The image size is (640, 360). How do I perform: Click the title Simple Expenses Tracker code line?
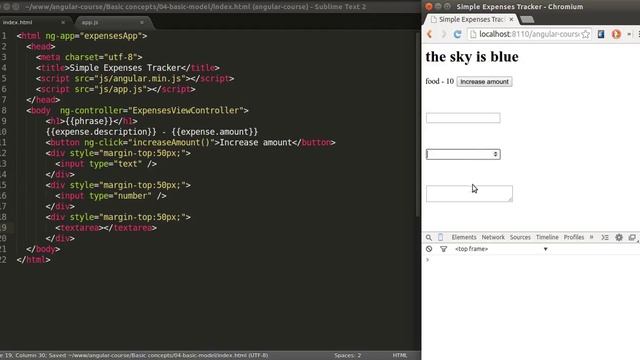[x=128, y=68]
